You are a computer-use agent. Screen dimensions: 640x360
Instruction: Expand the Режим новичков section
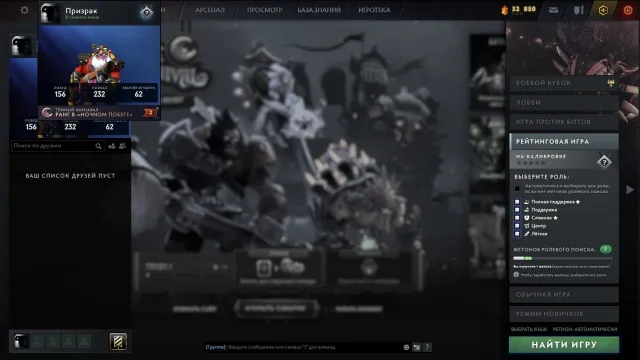[x=564, y=314]
